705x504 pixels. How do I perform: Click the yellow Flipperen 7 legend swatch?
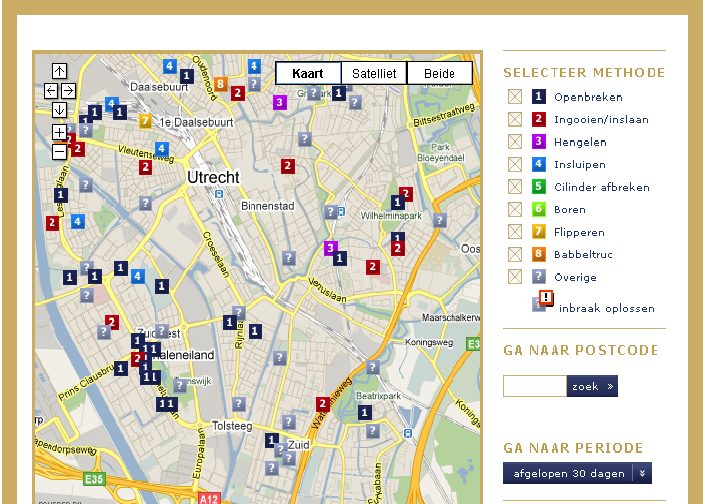click(539, 232)
